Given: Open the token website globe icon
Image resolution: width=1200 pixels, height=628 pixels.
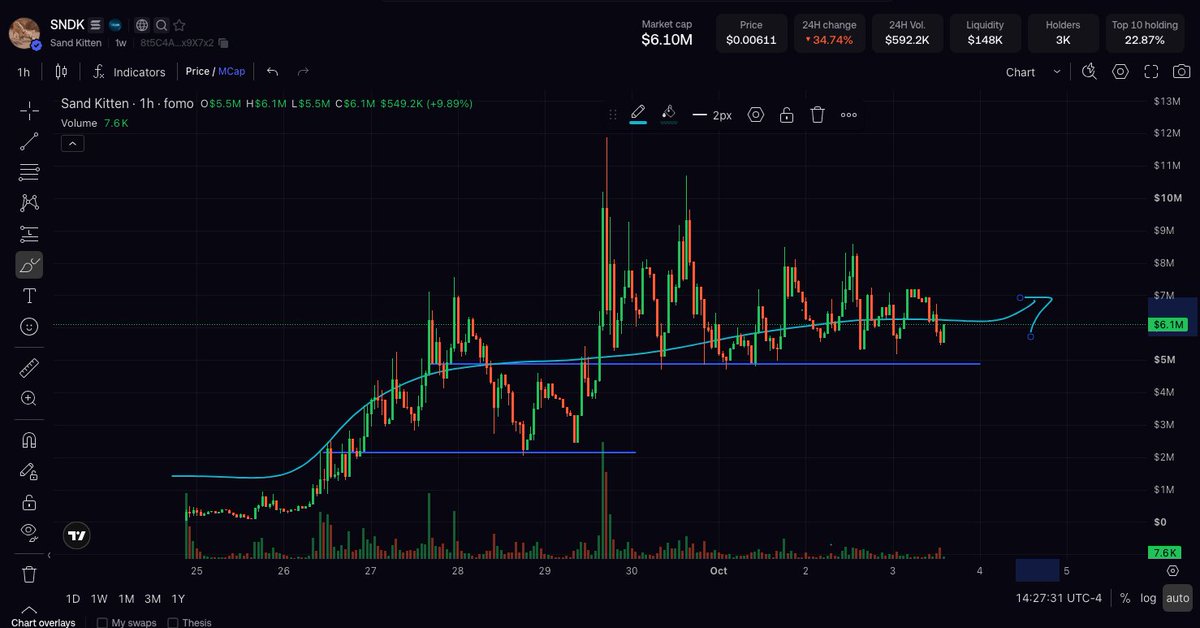Looking at the screenshot, I should tap(142, 25).
